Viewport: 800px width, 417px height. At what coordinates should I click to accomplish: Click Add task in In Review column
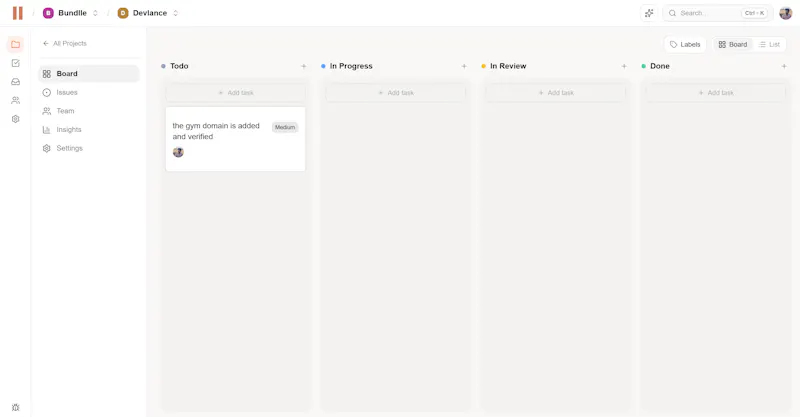click(x=556, y=93)
